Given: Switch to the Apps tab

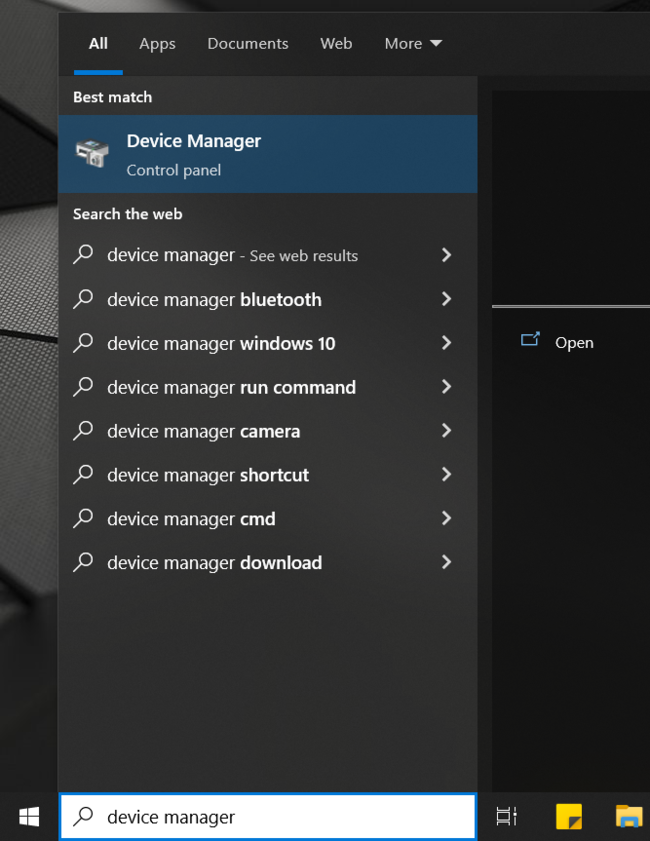Looking at the screenshot, I should coord(157,43).
